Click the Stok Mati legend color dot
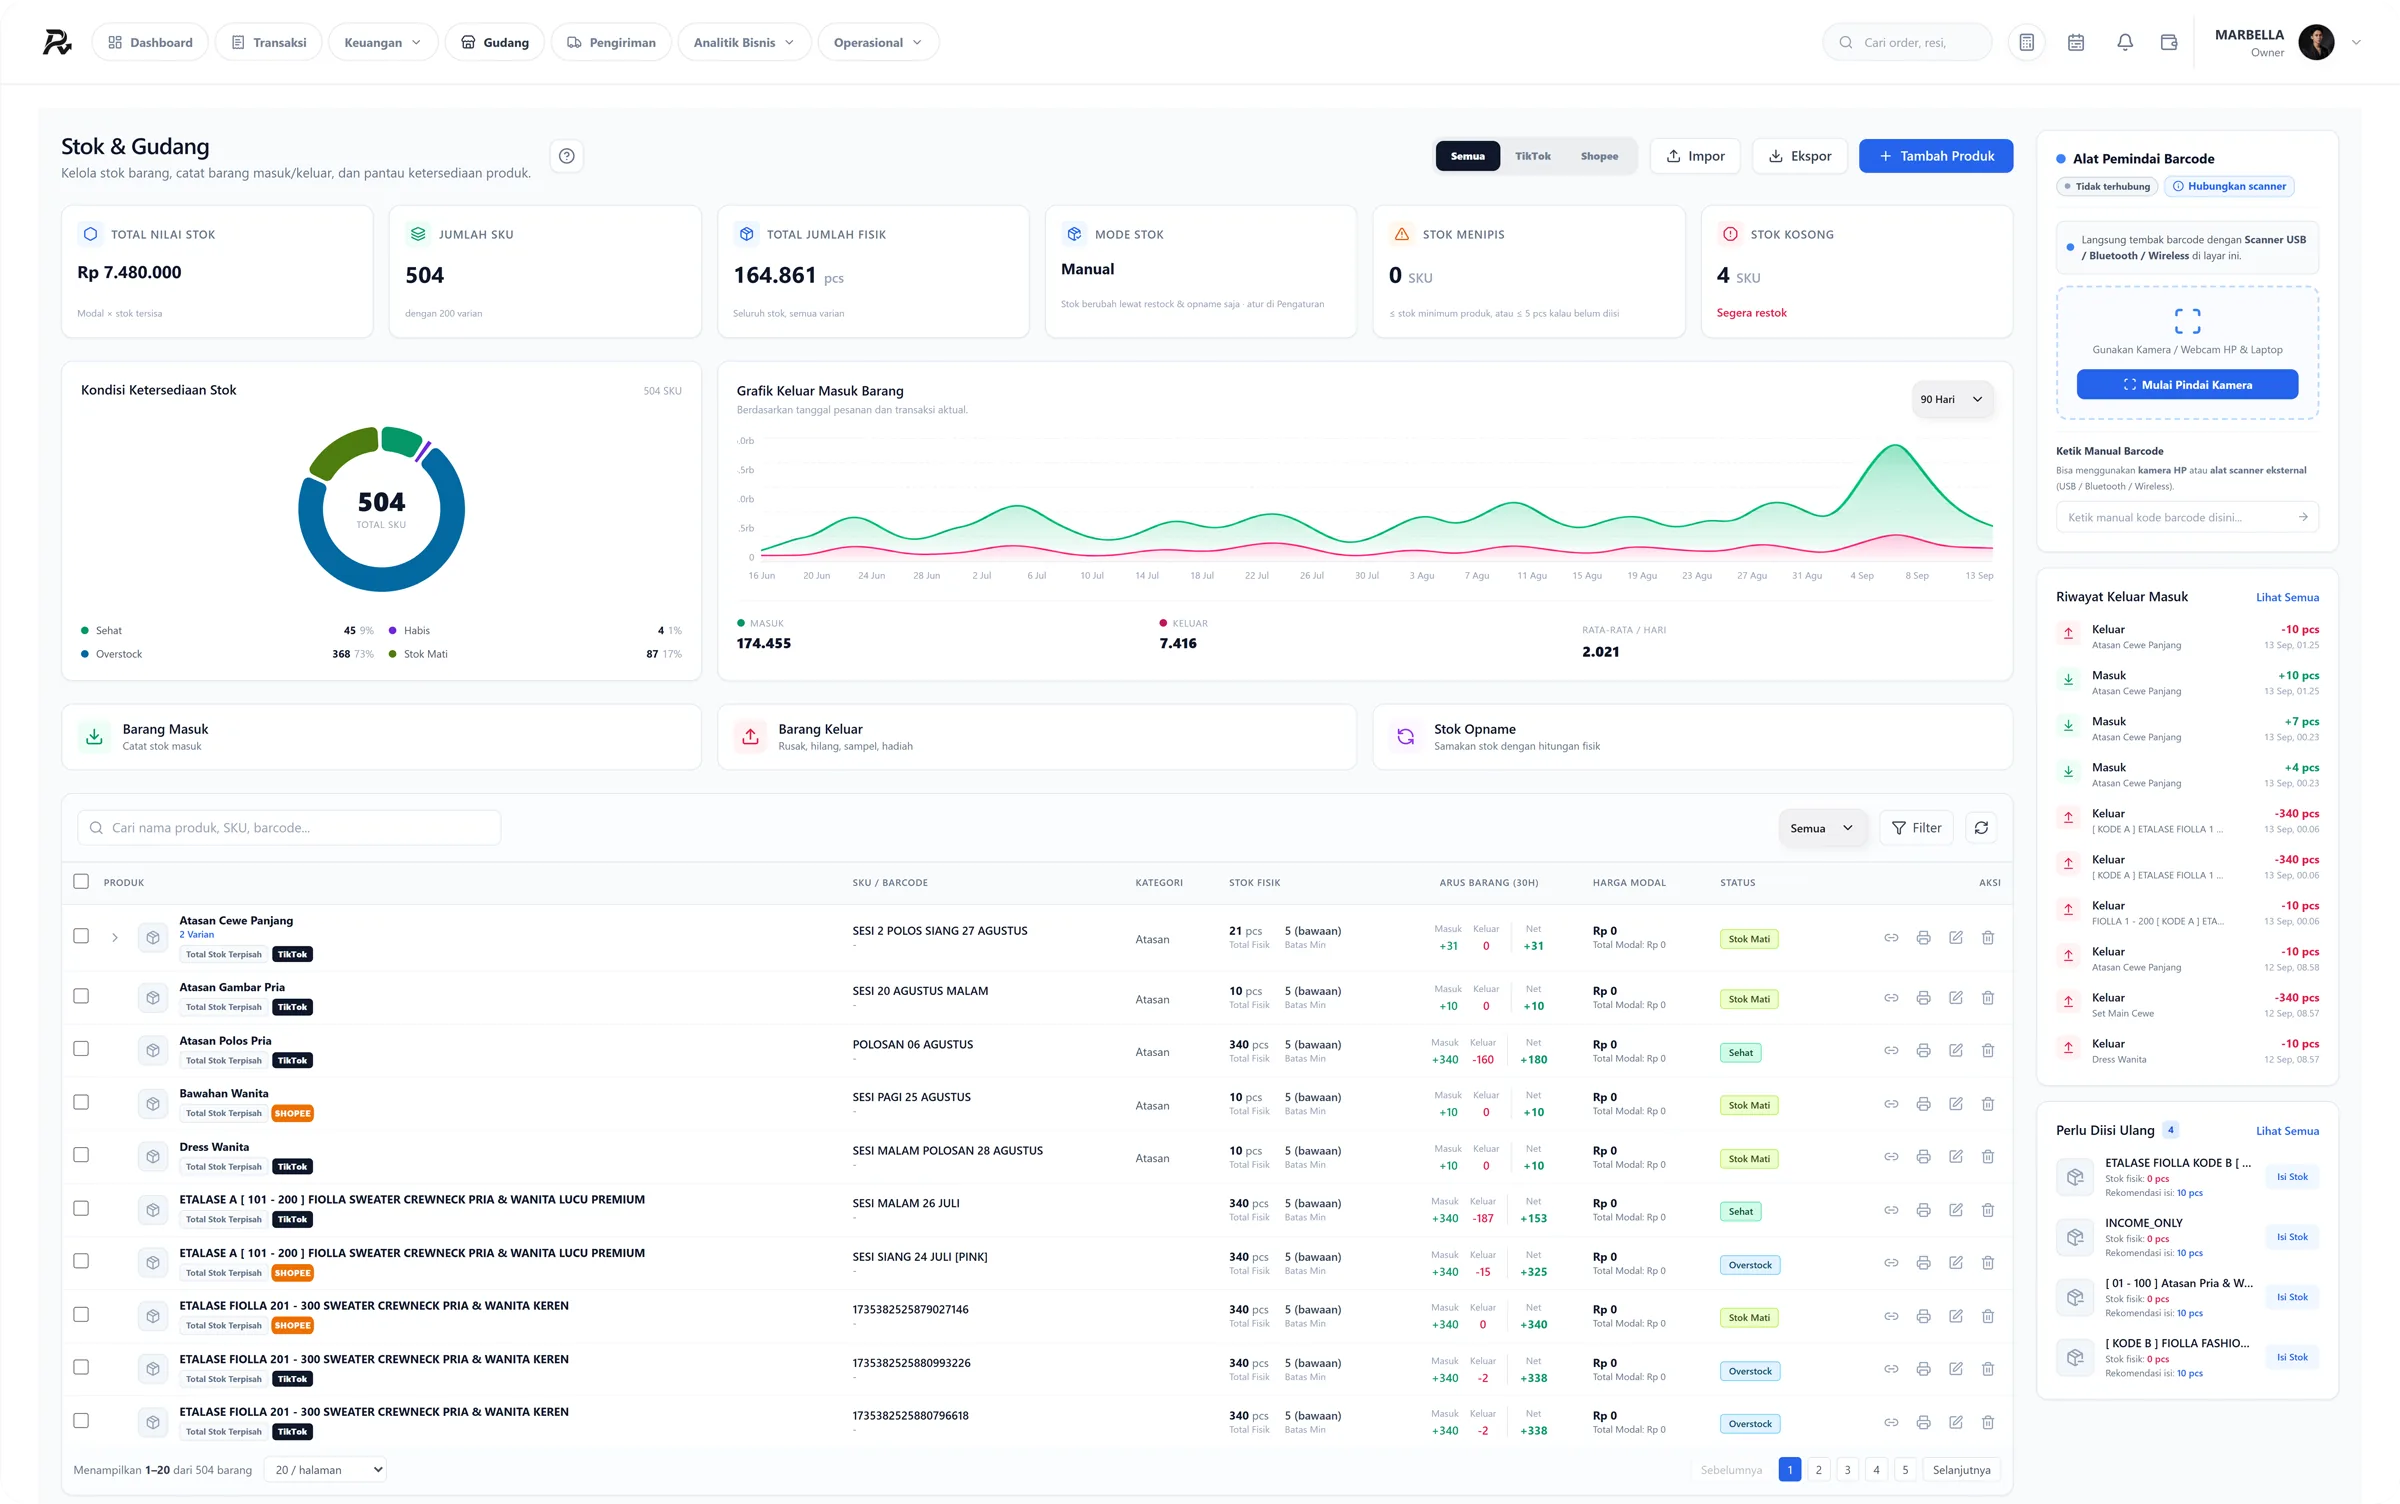 393,654
